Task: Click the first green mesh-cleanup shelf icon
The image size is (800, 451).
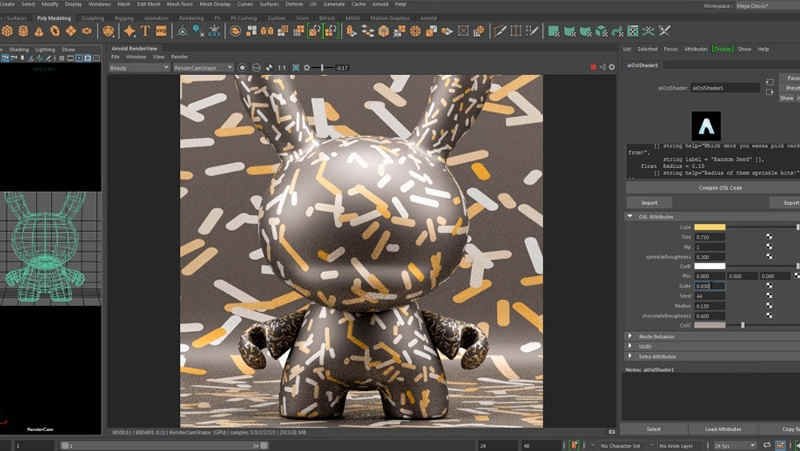Action: [x=554, y=31]
